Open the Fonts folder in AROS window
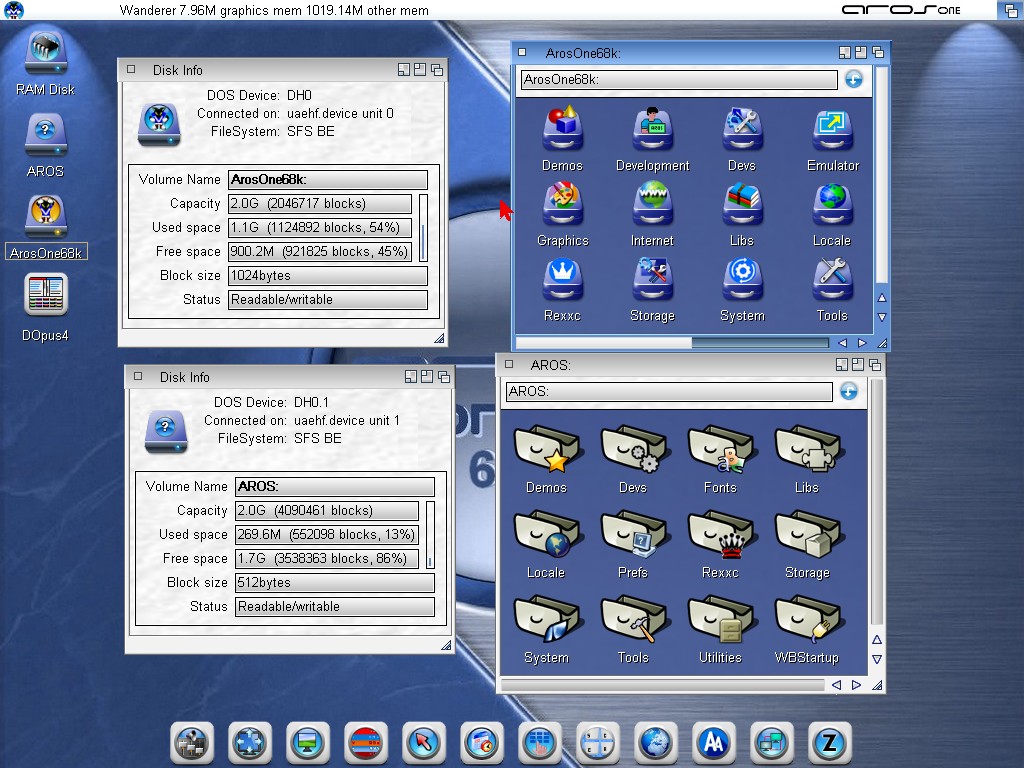1024x768 pixels. [719, 450]
